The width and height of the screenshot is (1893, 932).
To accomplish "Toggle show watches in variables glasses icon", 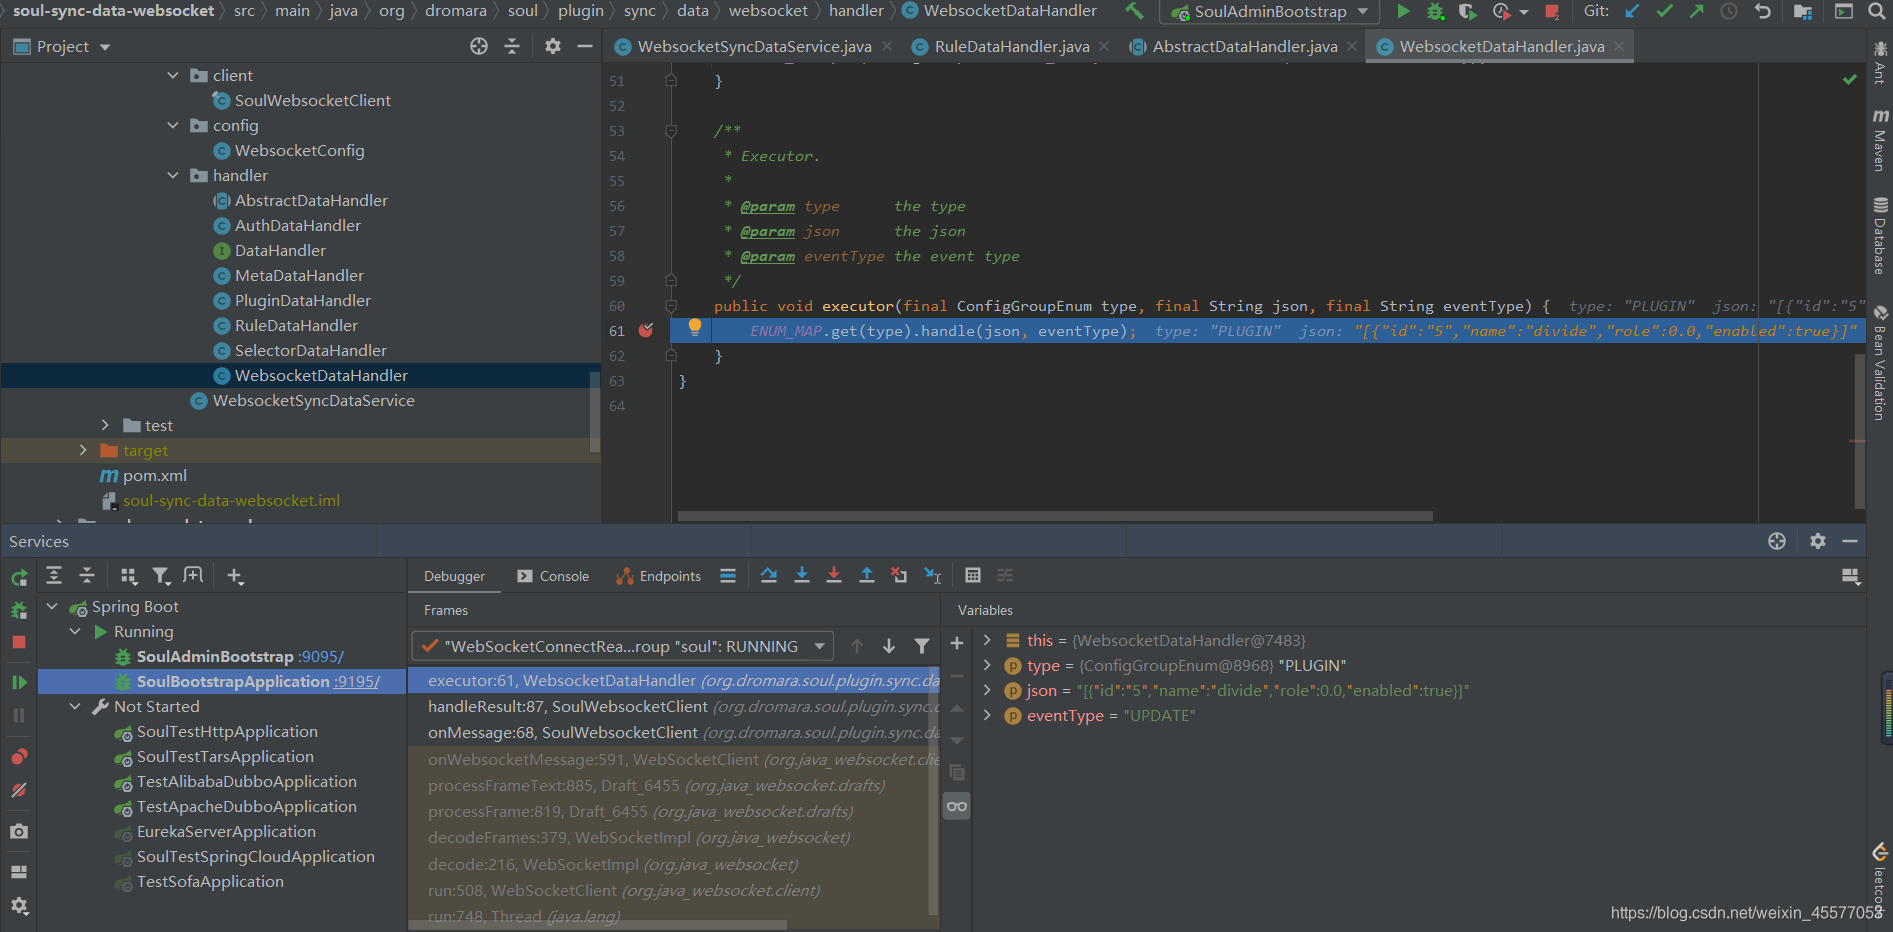I will 957,806.
